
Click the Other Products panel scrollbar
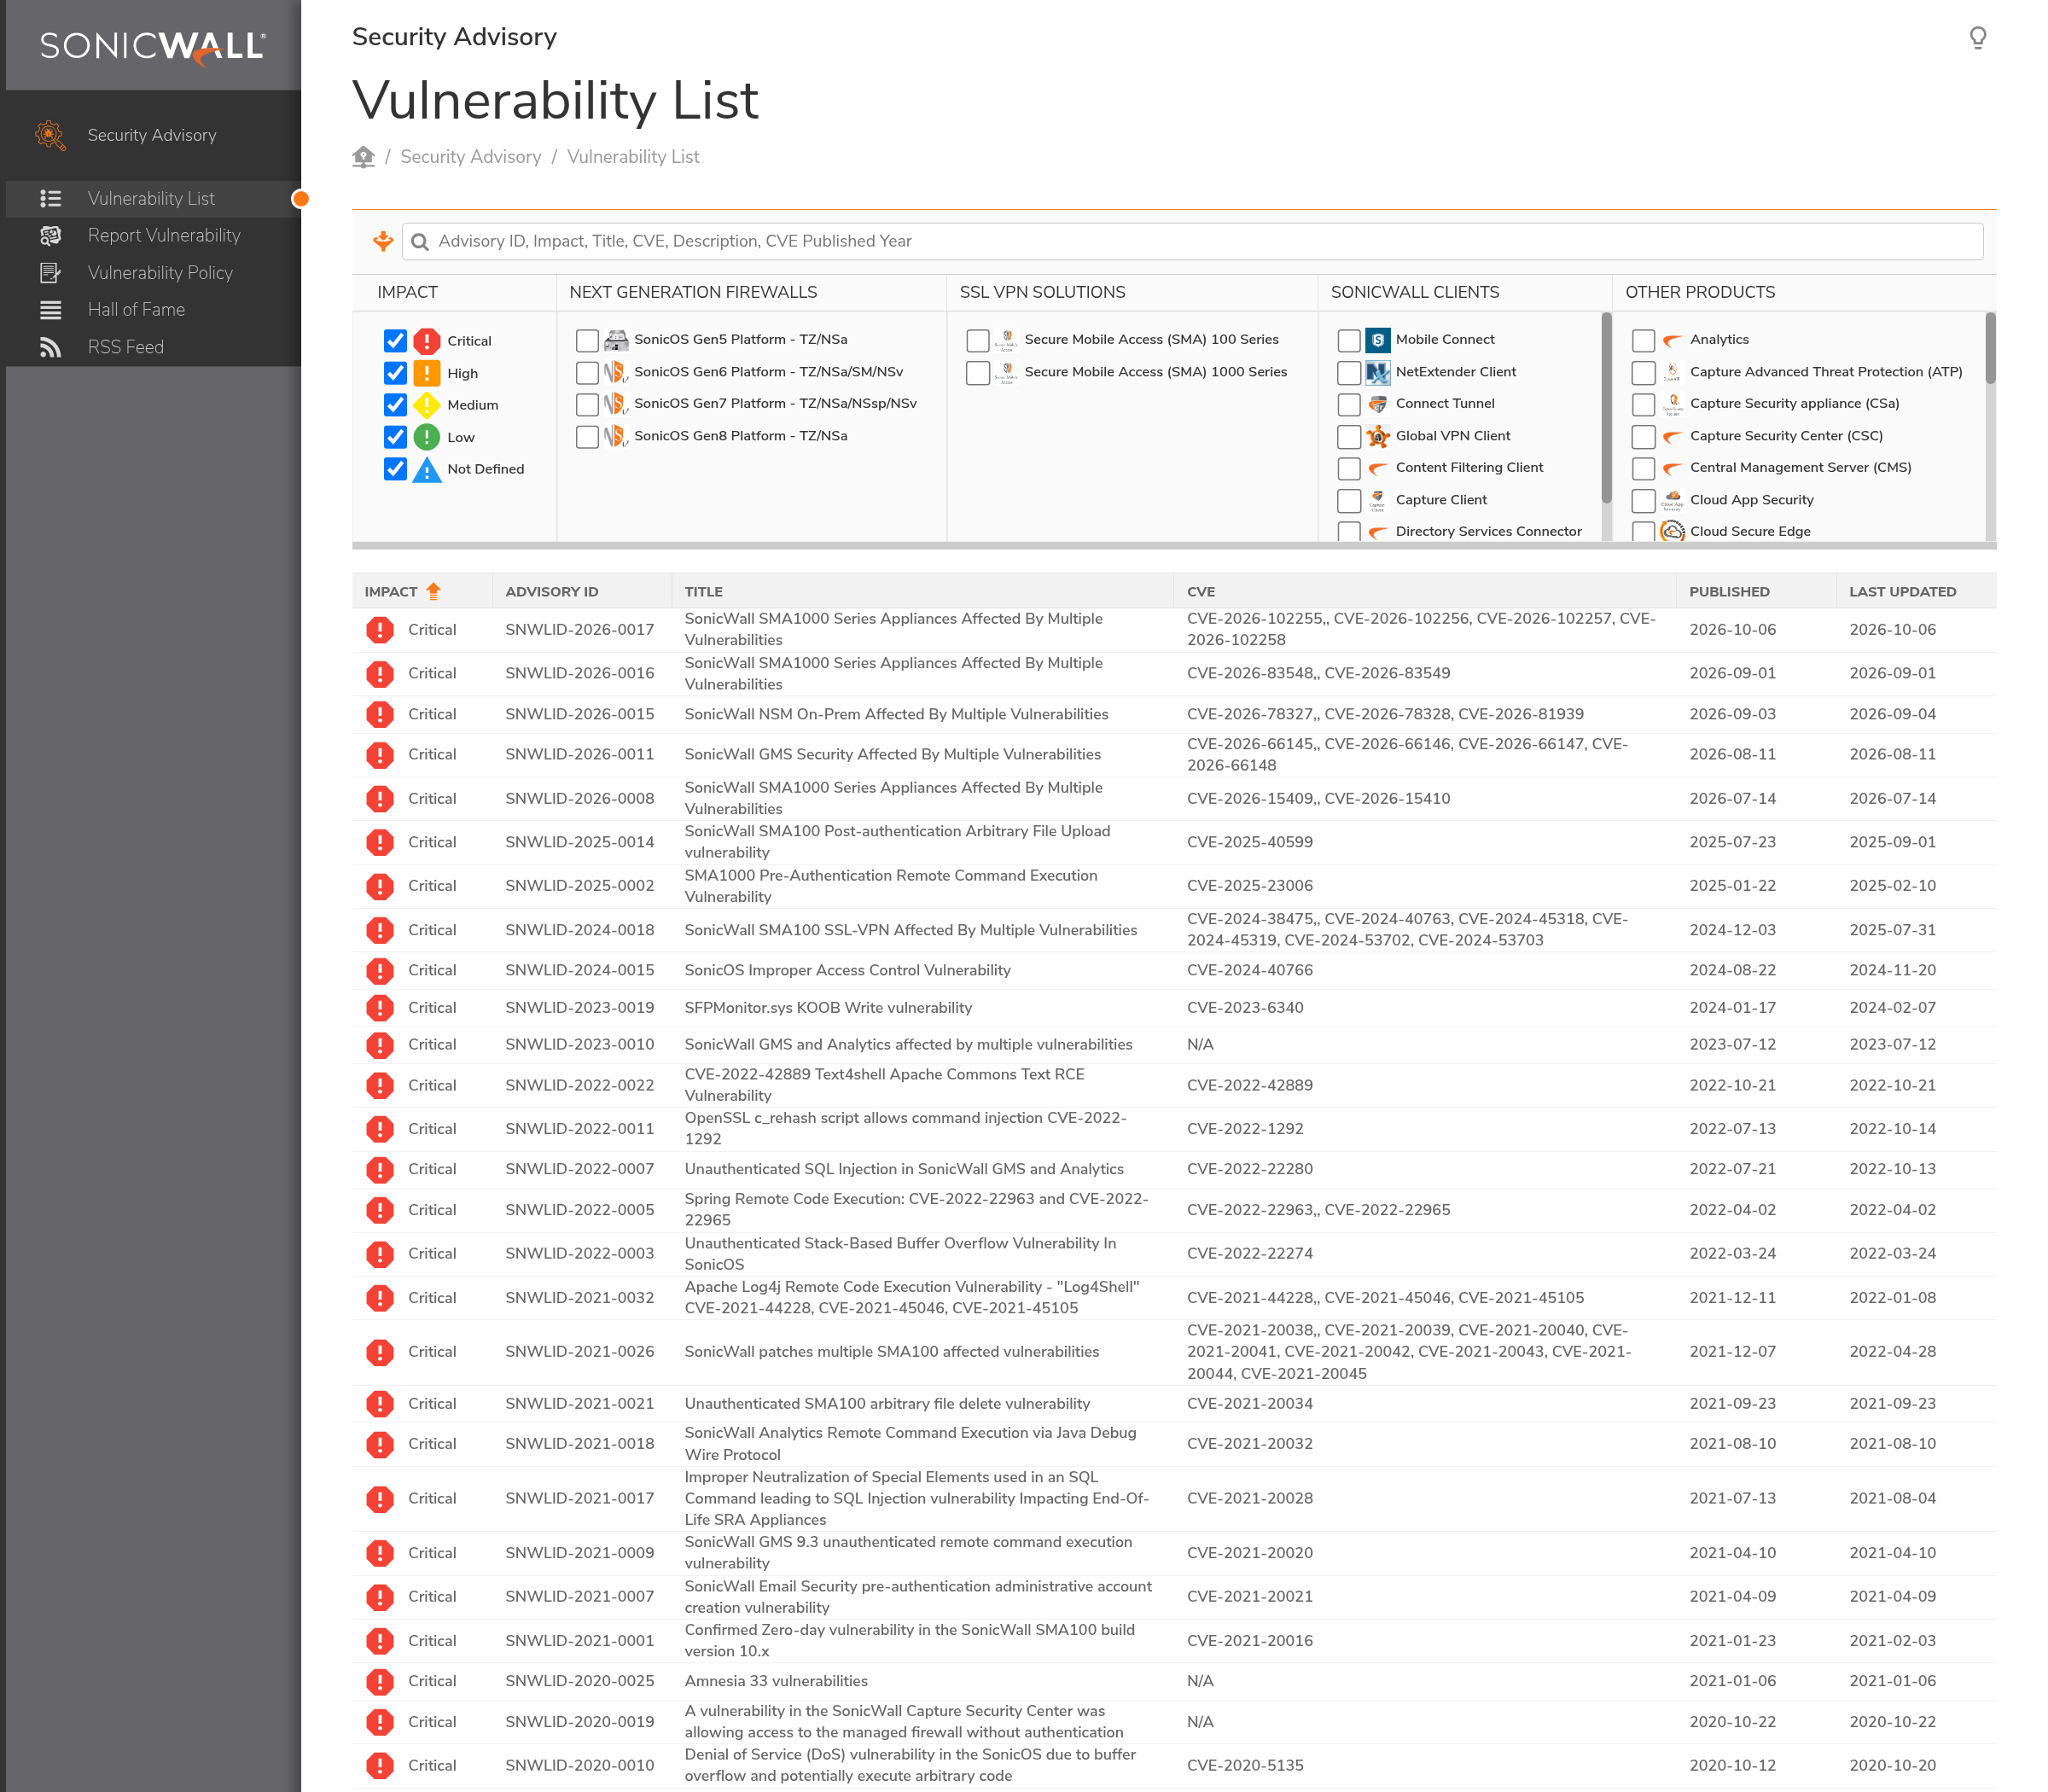[1990, 348]
